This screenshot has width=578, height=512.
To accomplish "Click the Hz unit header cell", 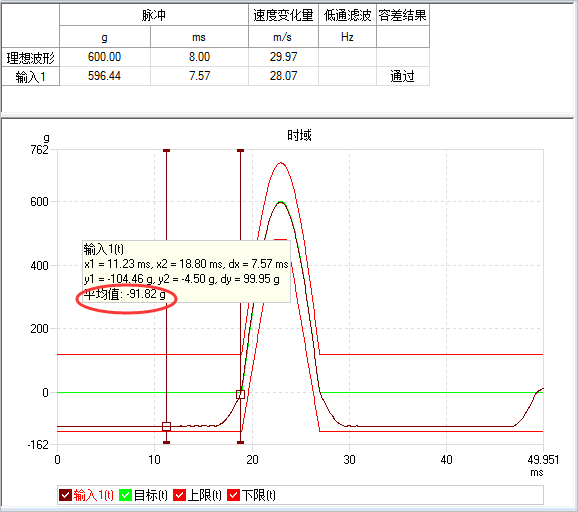I will (347, 37).
